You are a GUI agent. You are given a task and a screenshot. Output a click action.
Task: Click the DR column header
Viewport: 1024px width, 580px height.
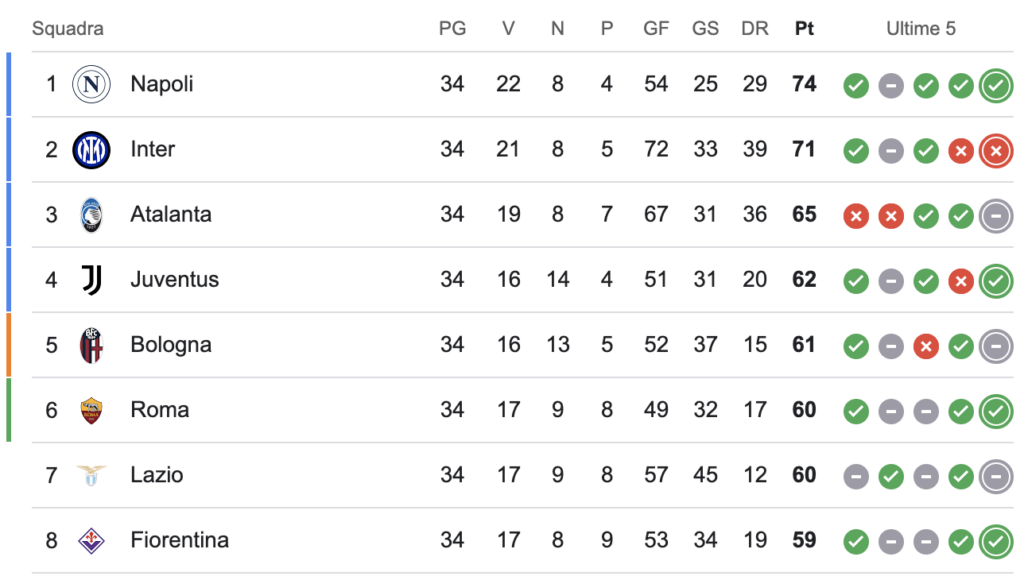(755, 29)
